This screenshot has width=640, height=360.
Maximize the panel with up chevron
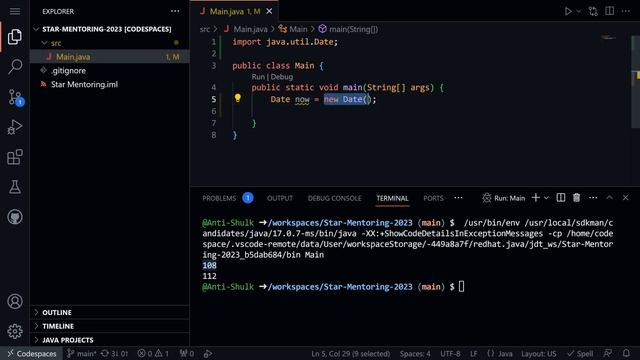(609, 198)
